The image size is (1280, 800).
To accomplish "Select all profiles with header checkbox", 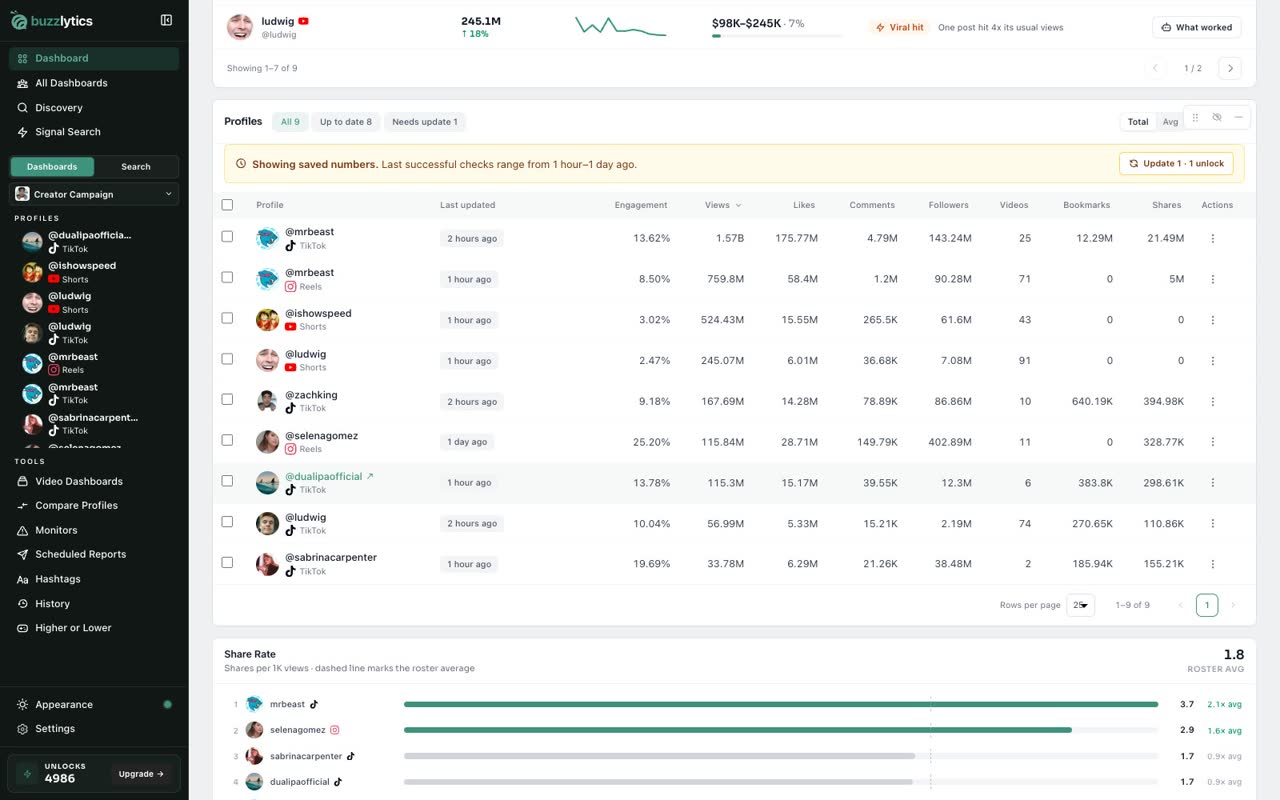I will pos(227,205).
